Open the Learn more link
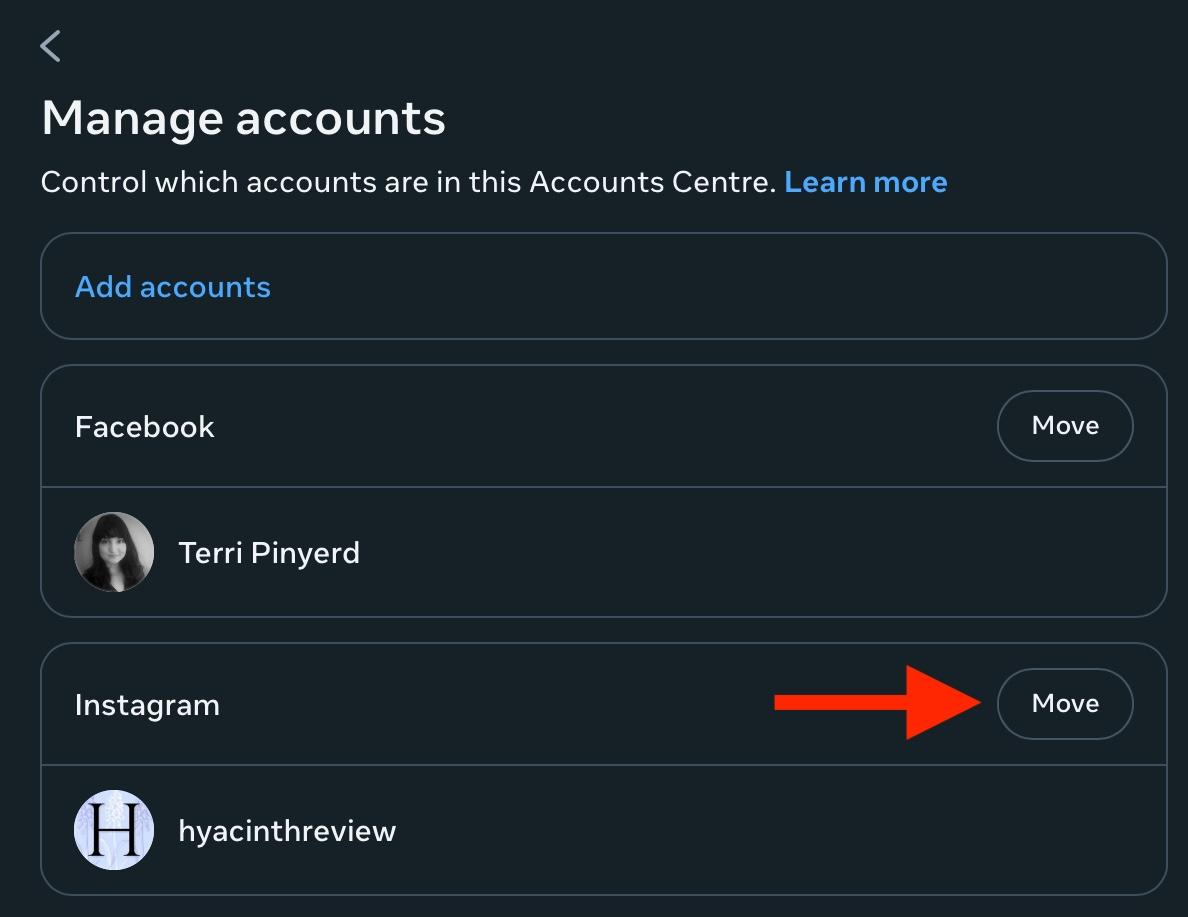1188x917 pixels. point(866,182)
